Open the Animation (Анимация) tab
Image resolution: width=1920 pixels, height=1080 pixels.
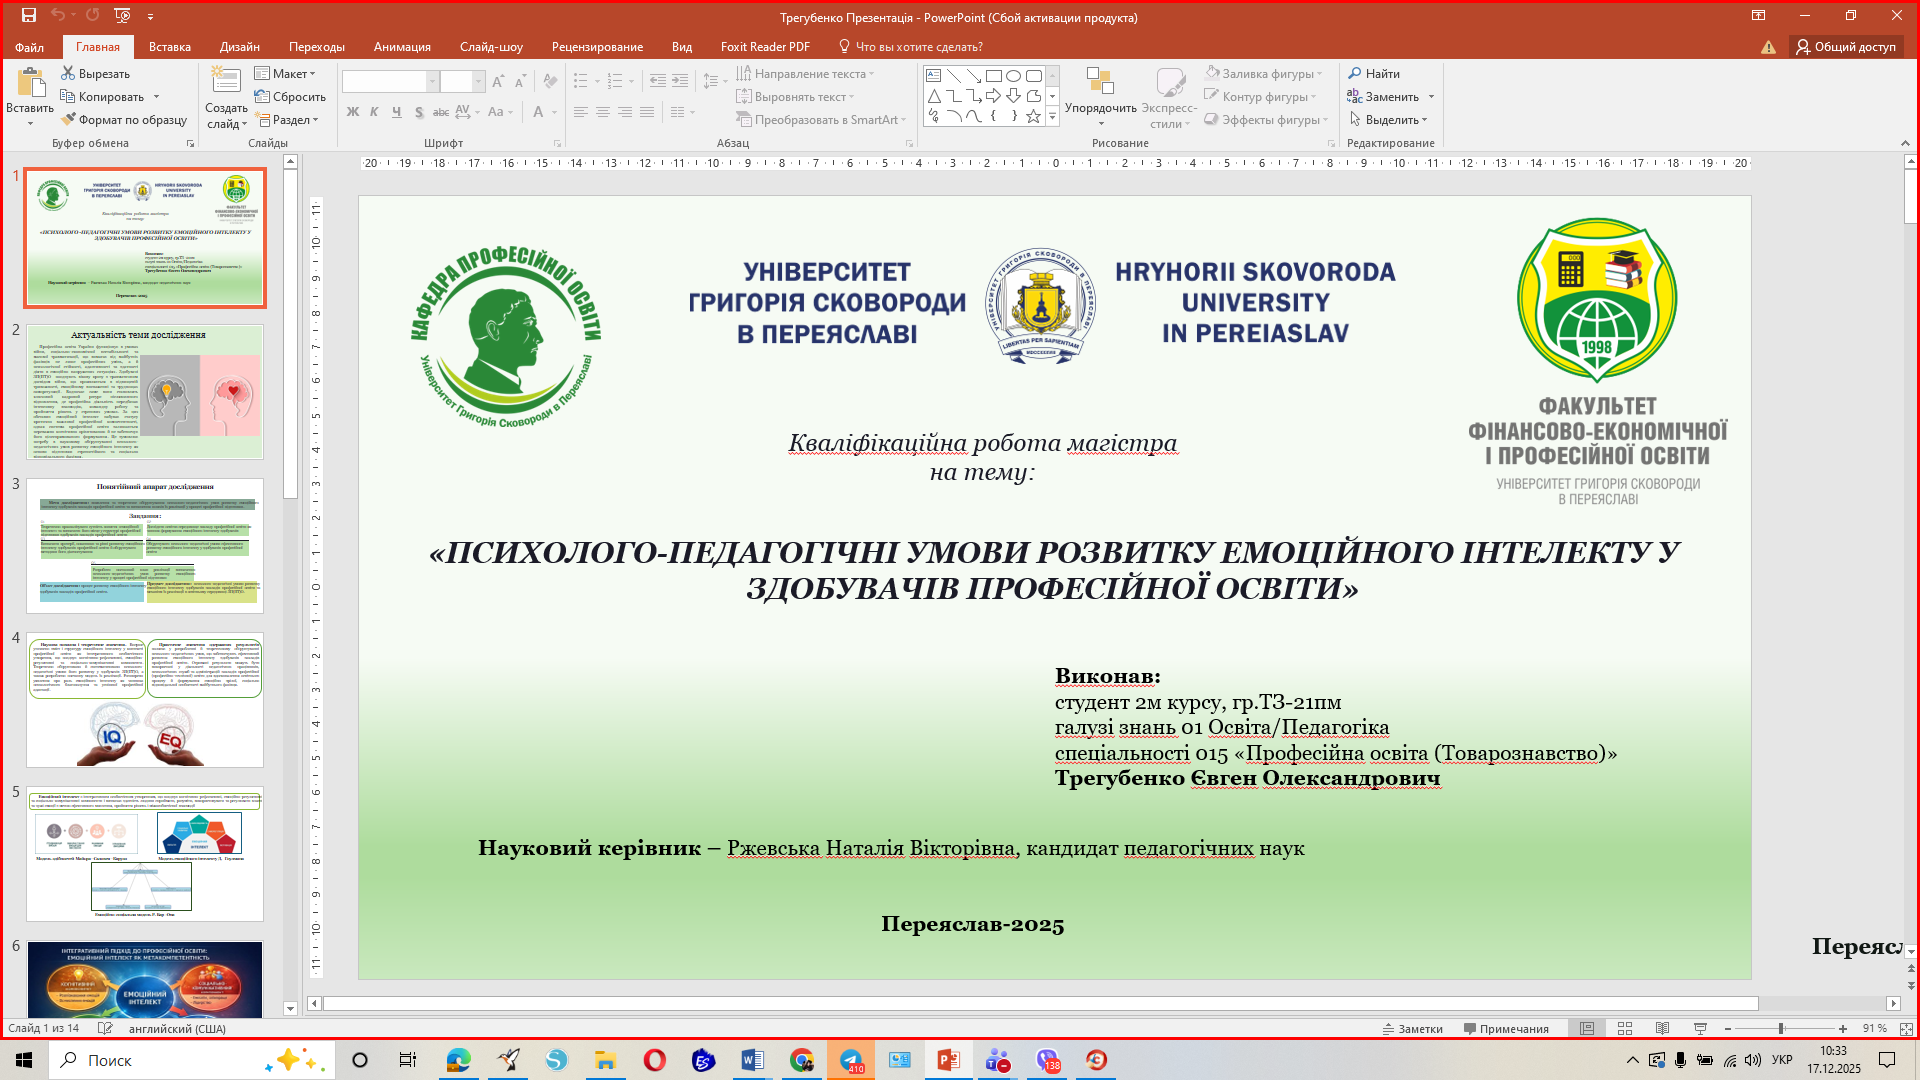point(402,47)
